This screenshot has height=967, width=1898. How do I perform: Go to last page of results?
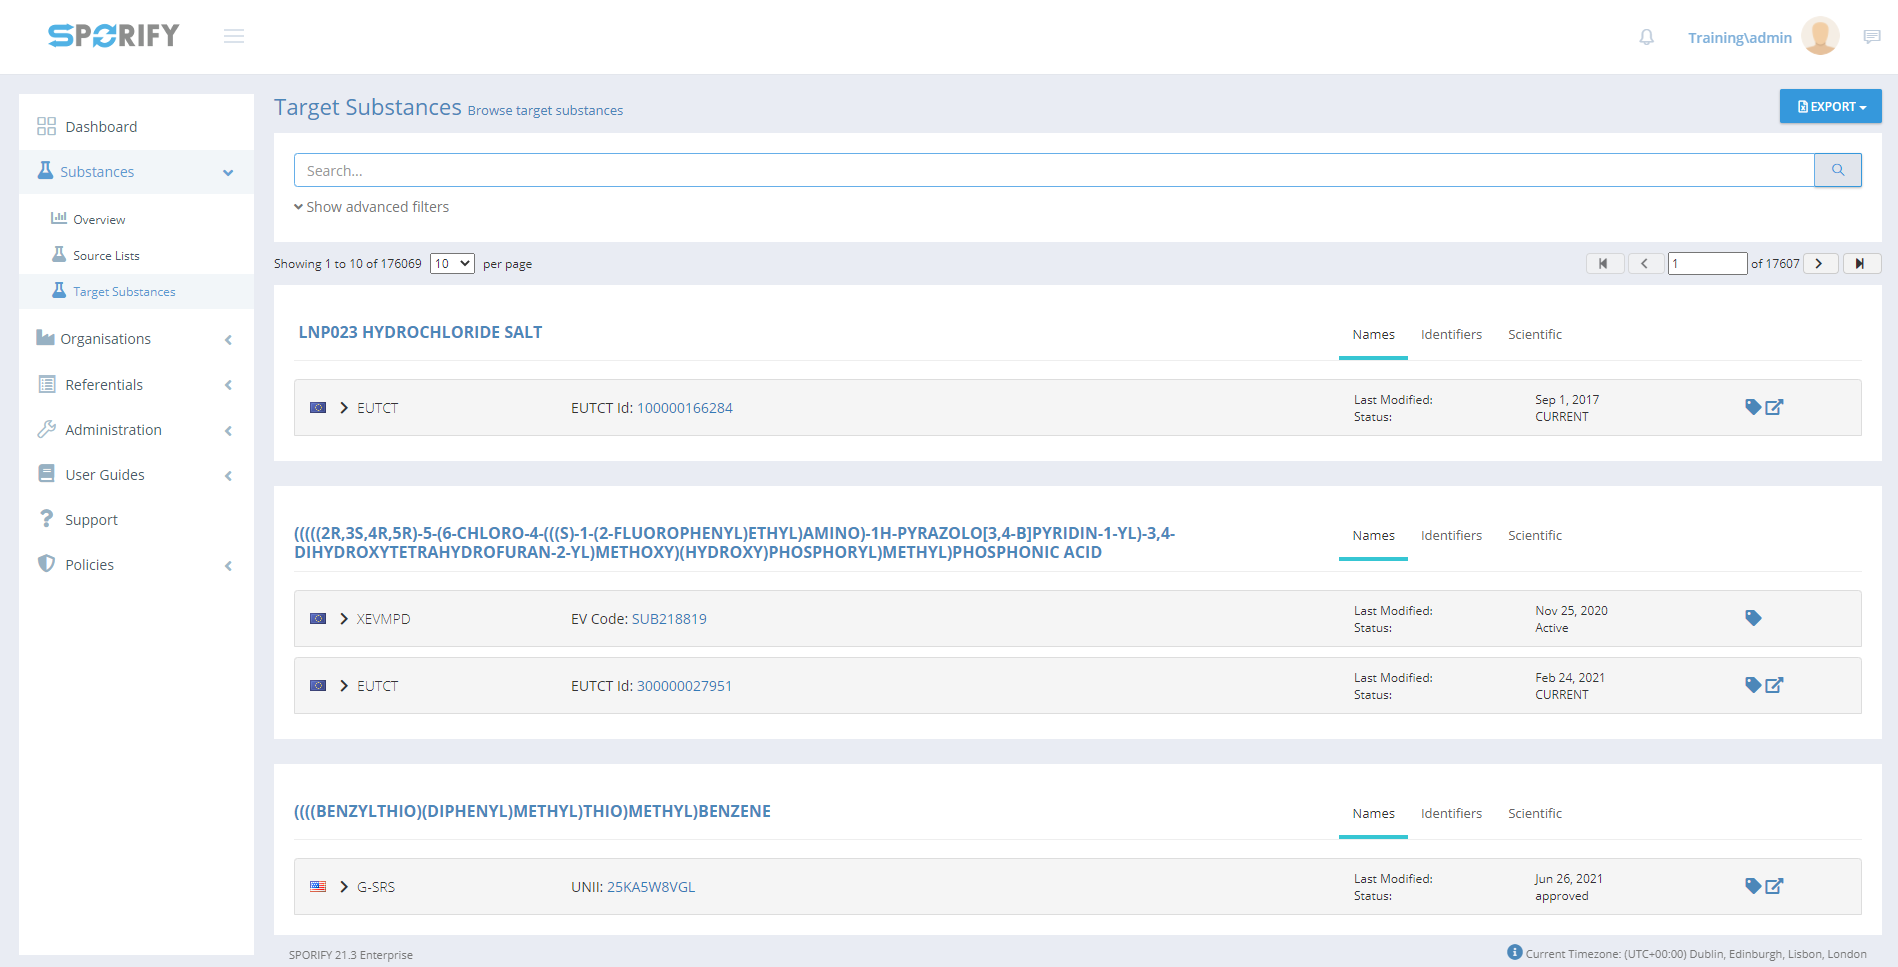pos(1860,264)
